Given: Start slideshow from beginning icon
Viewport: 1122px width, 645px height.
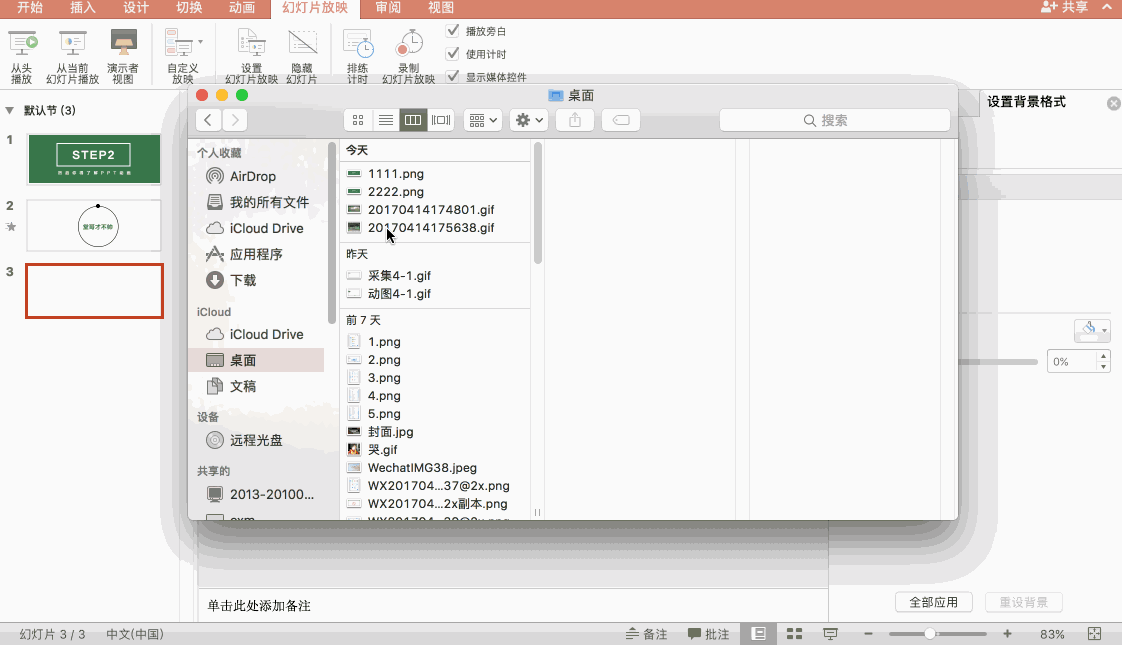Looking at the screenshot, I should tap(21, 44).
